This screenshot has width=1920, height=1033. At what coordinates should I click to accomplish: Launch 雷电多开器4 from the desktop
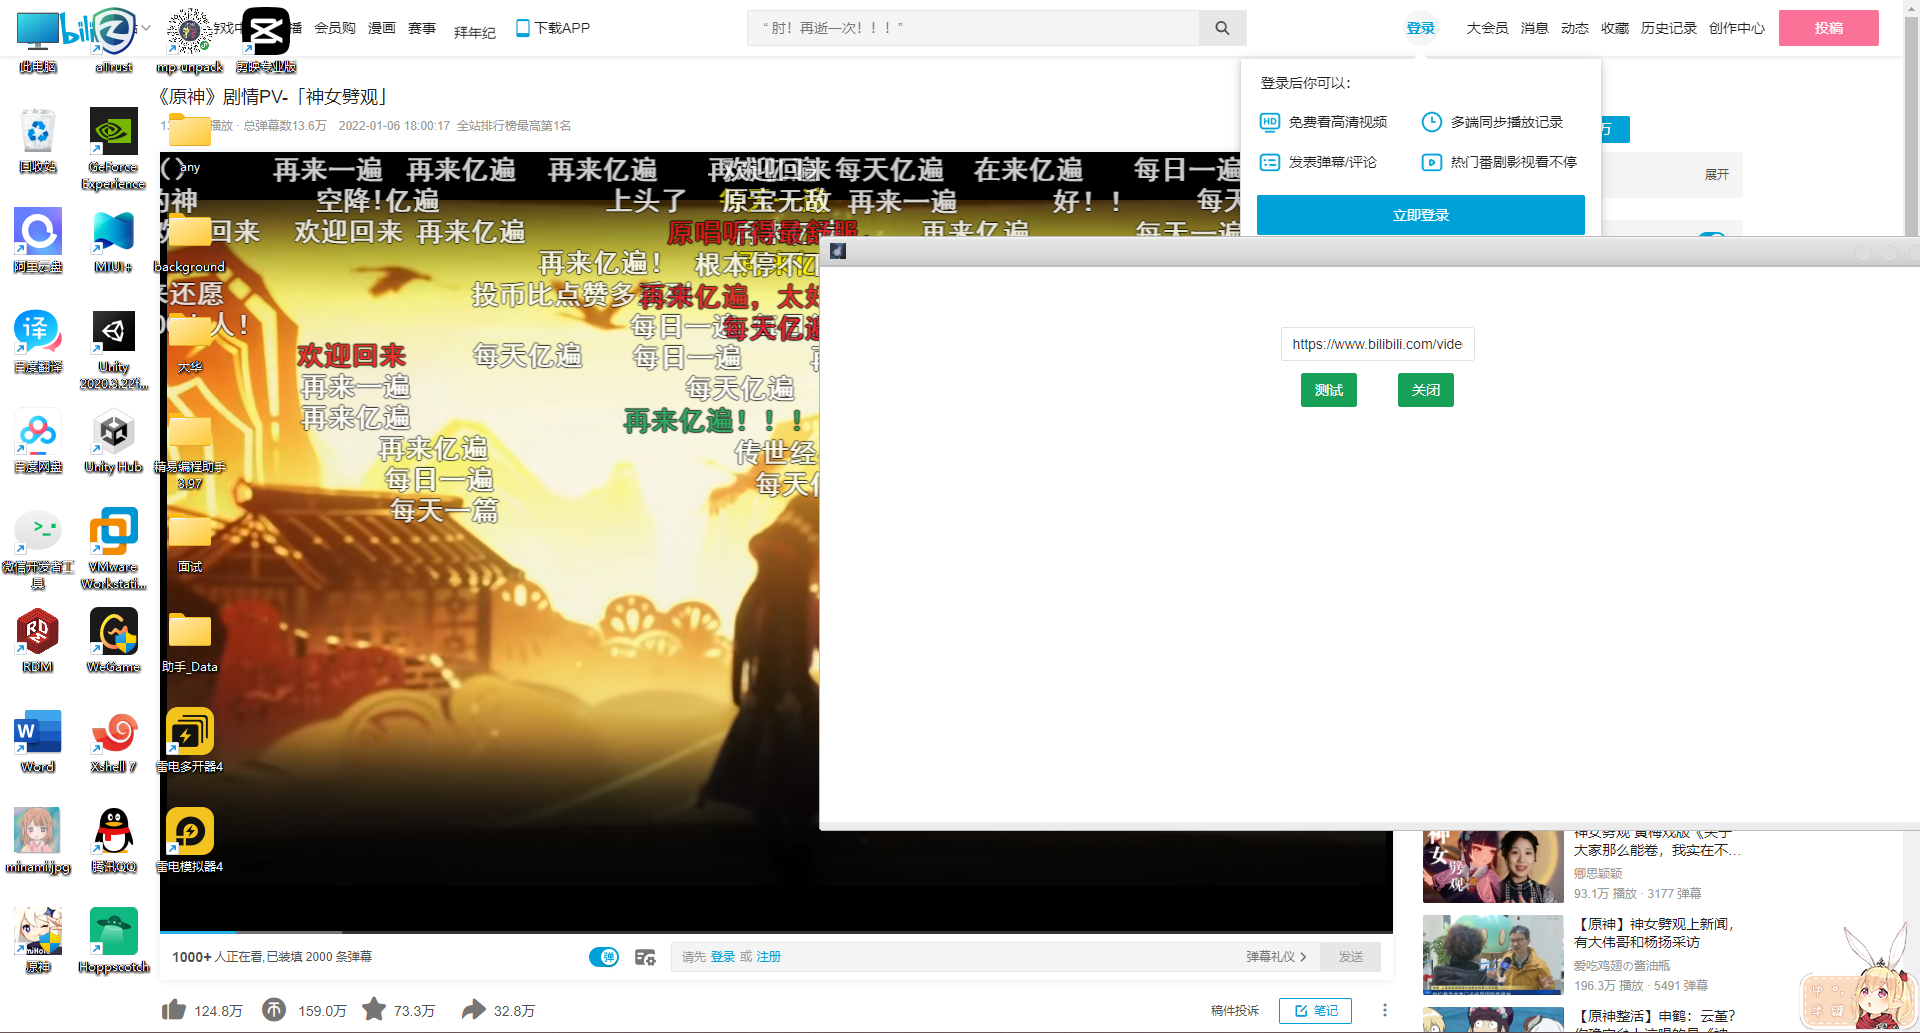[x=189, y=741]
